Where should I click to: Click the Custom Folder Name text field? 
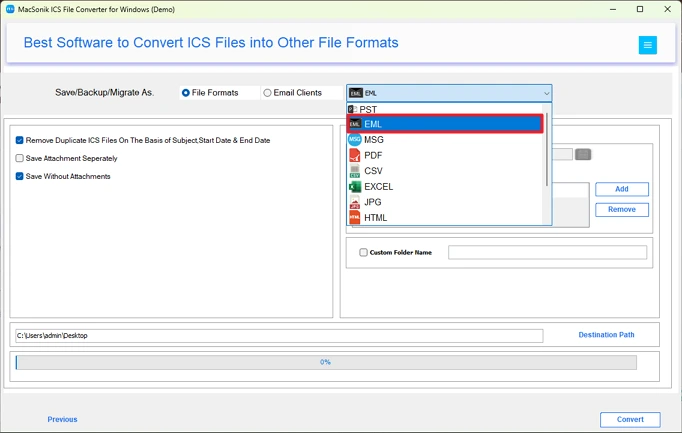(x=547, y=252)
